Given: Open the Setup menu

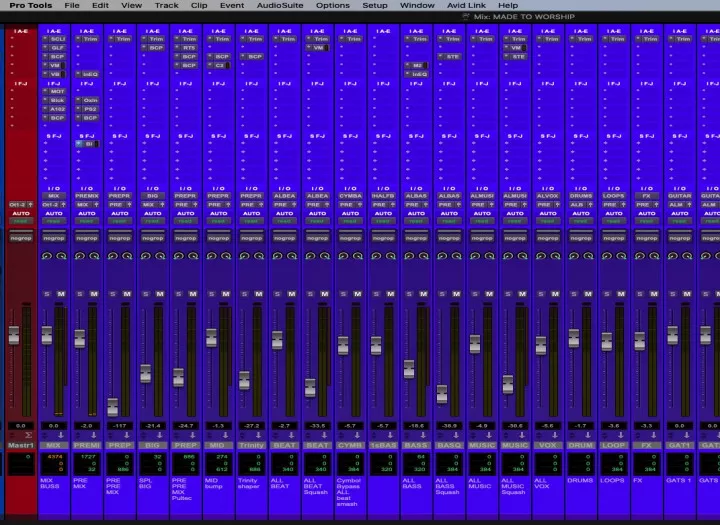Looking at the screenshot, I should coord(375,6).
